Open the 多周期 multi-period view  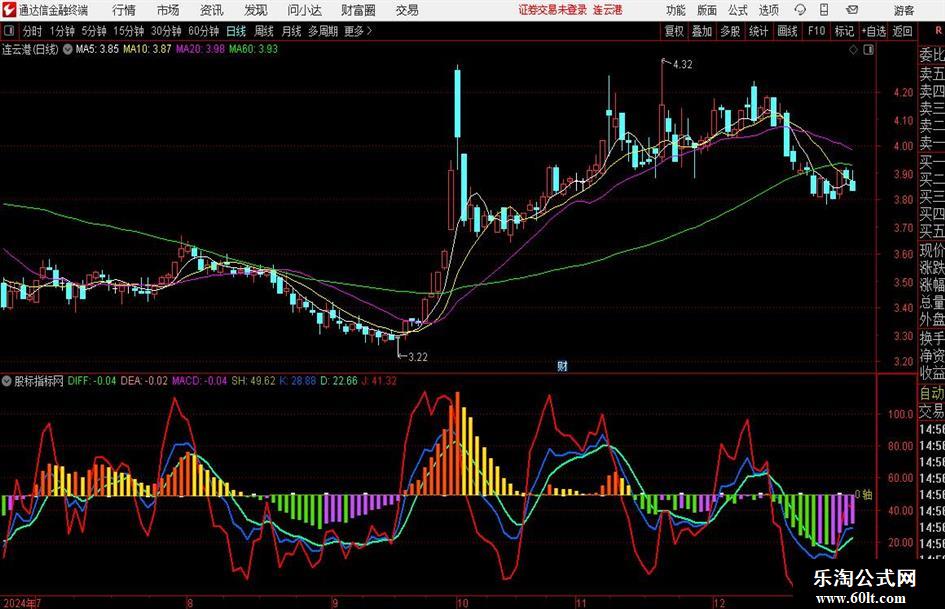click(323, 31)
